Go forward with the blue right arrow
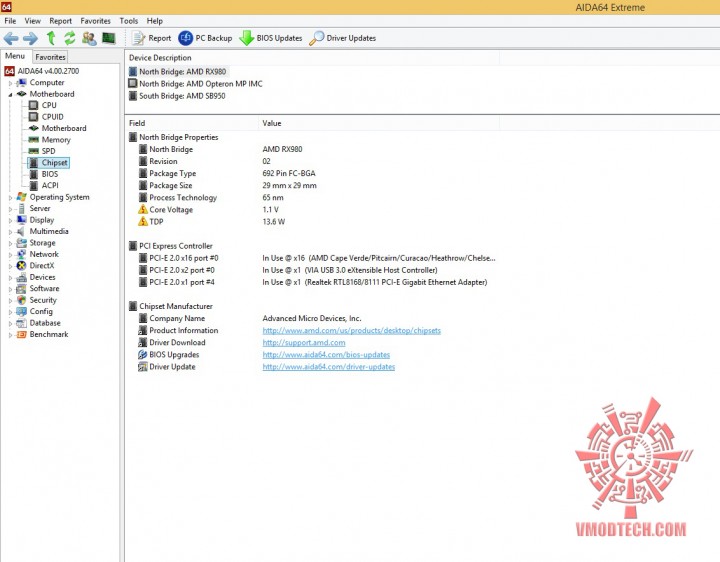720x562 pixels. click(x=30, y=38)
